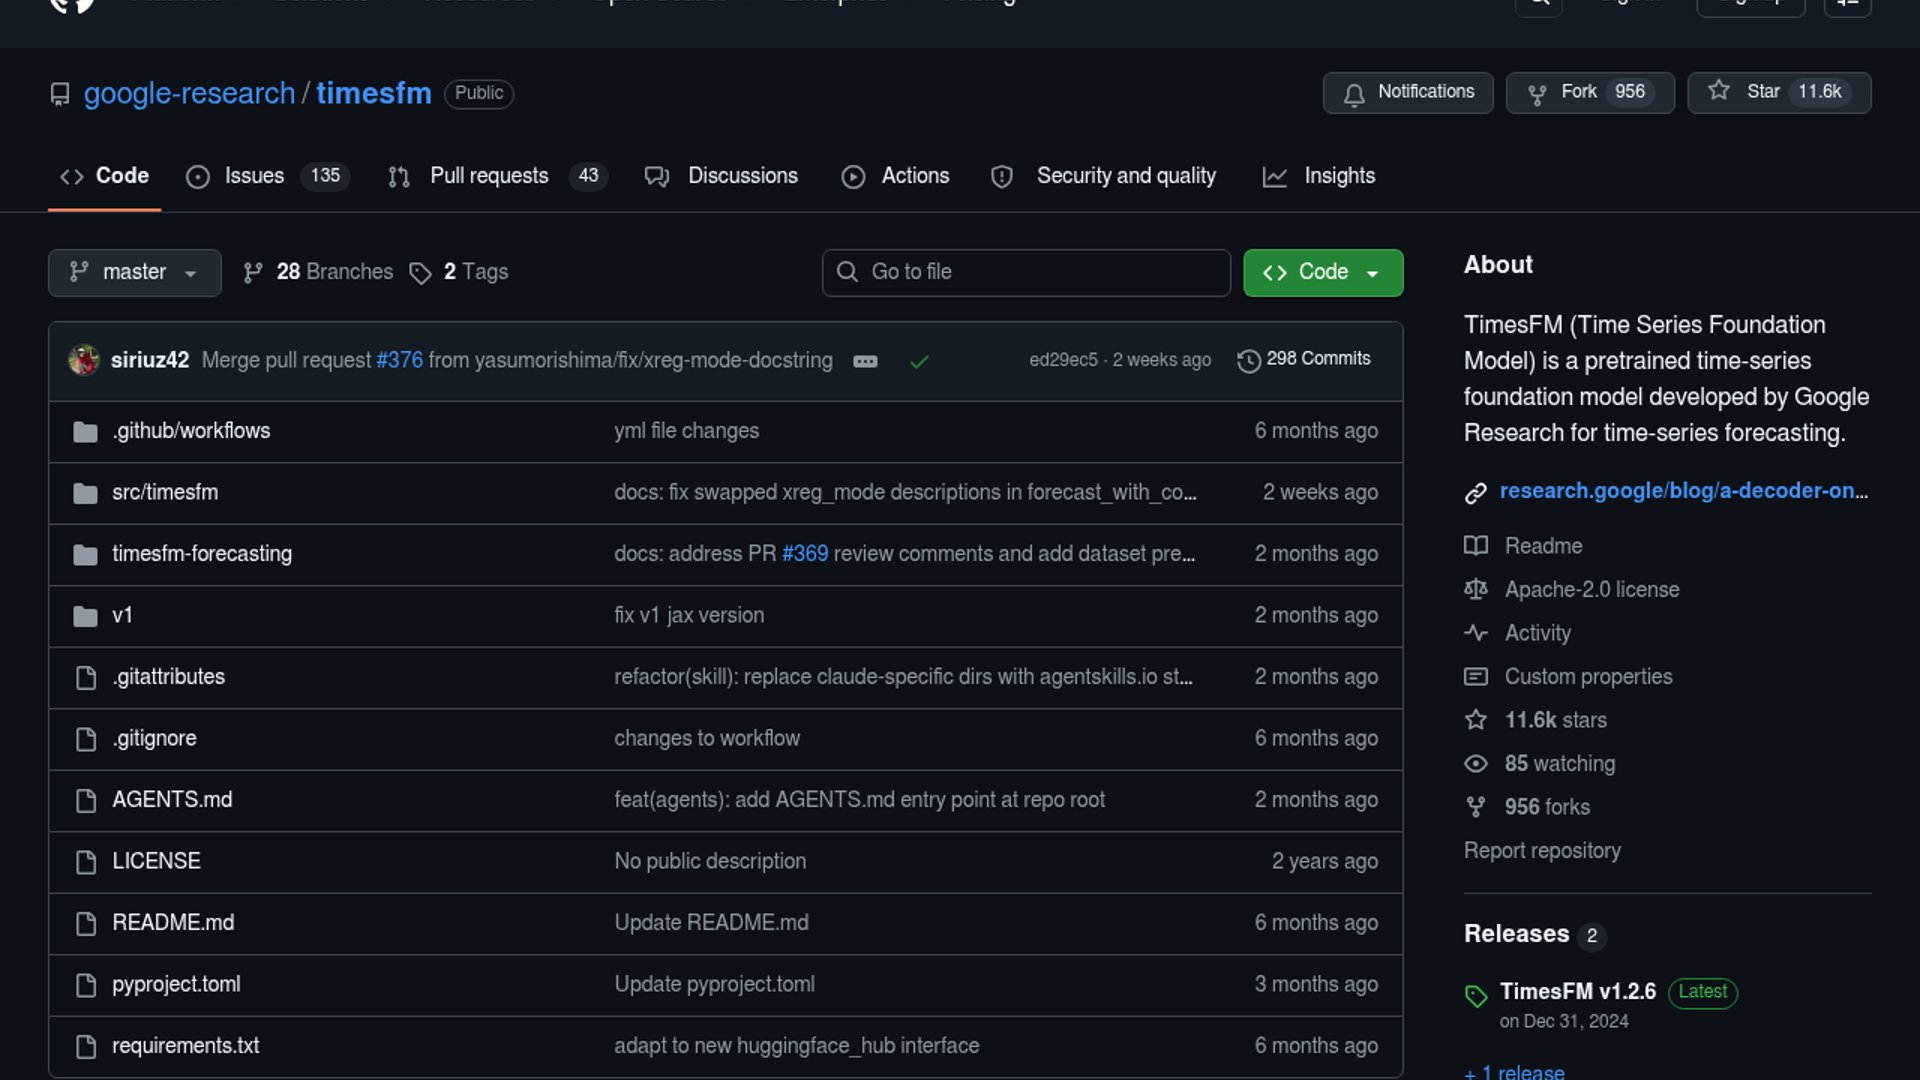Screen dimensions: 1920x1080
Task: View the 85 watching eye link
Action: click(1559, 764)
